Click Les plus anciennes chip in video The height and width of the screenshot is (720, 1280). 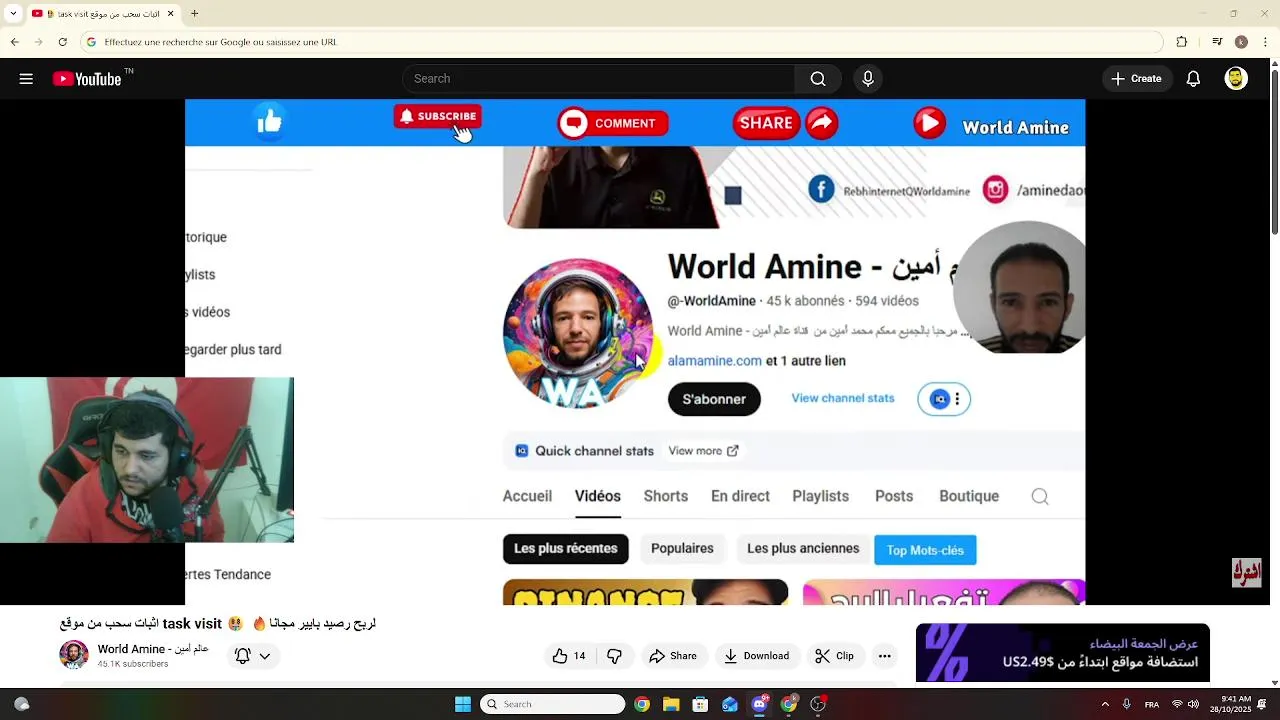point(803,549)
